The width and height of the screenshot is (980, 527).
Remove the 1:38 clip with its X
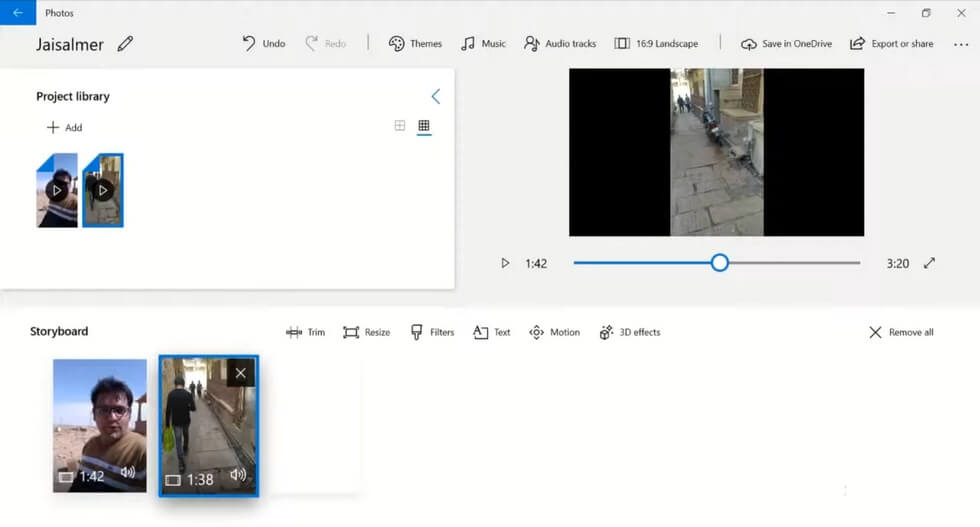point(241,373)
